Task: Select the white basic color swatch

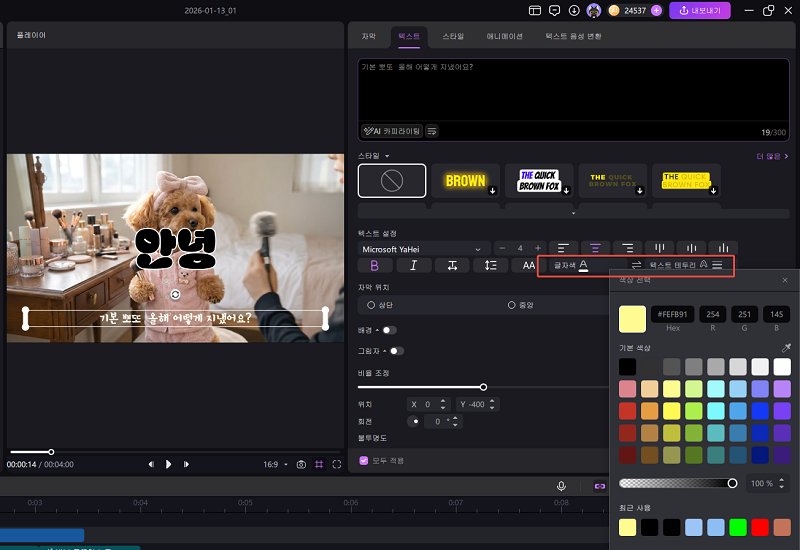Action: pyautogui.click(x=782, y=366)
